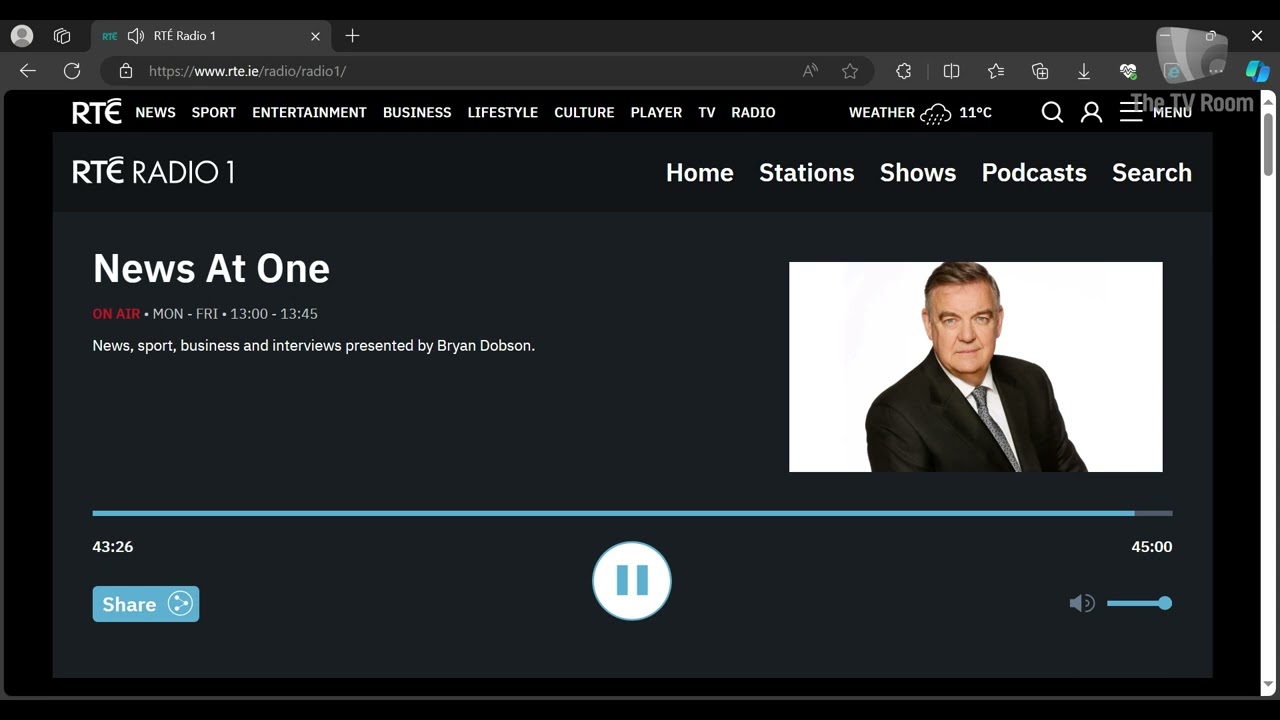The height and width of the screenshot is (720, 1280).
Task: Mute audio with the speaker icon
Action: (x=1082, y=603)
